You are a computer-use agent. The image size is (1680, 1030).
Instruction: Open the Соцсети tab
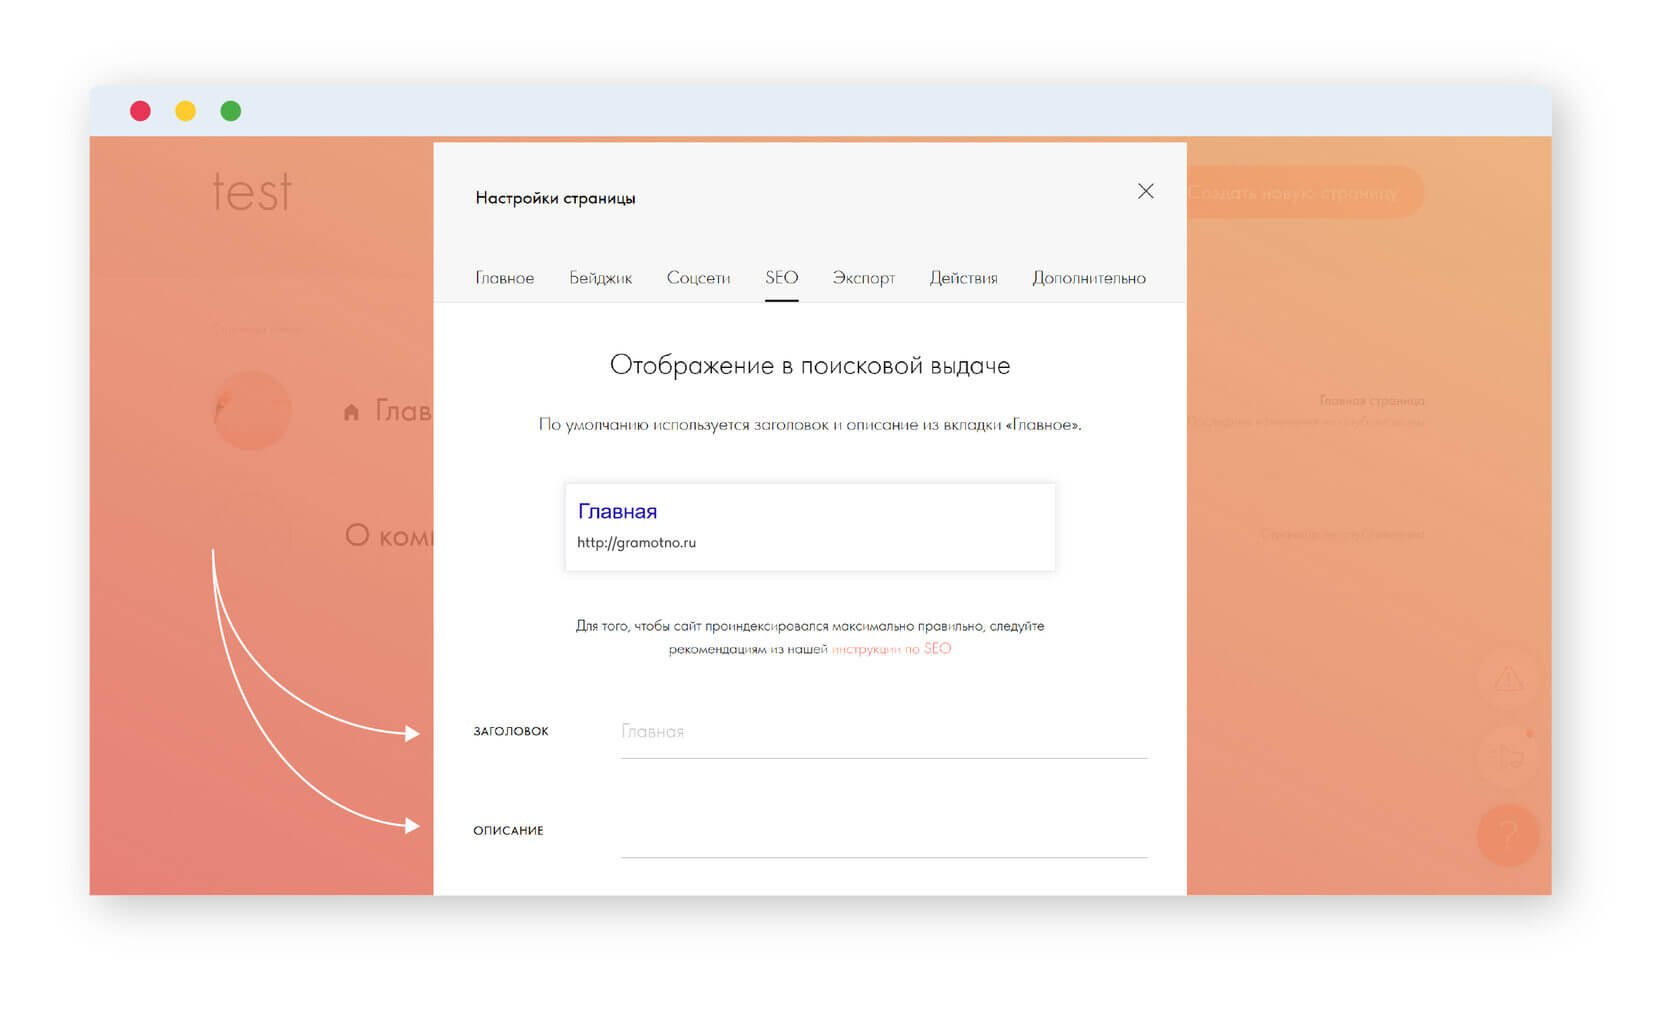[x=698, y=278]
